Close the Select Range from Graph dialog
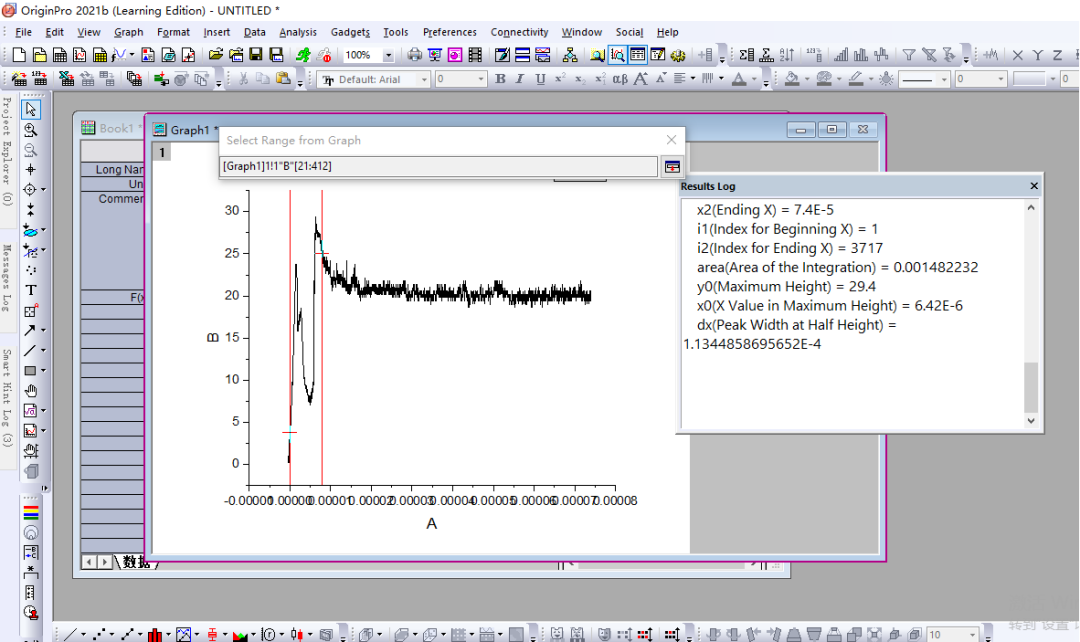 click(x=671, y=140)
